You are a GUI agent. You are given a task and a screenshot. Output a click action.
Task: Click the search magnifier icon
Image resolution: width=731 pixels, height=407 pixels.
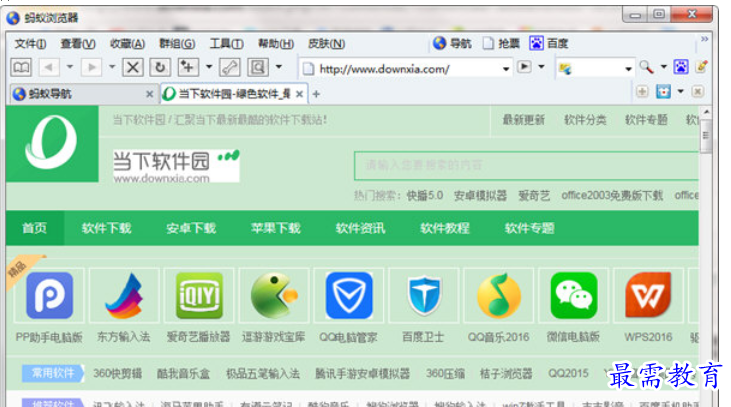pyautogui.click(x=646, y=68)
